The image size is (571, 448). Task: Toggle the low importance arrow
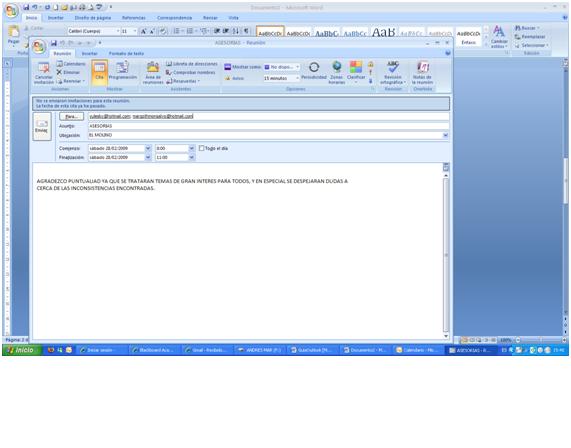pyautogui.click(x=370, y=81)
